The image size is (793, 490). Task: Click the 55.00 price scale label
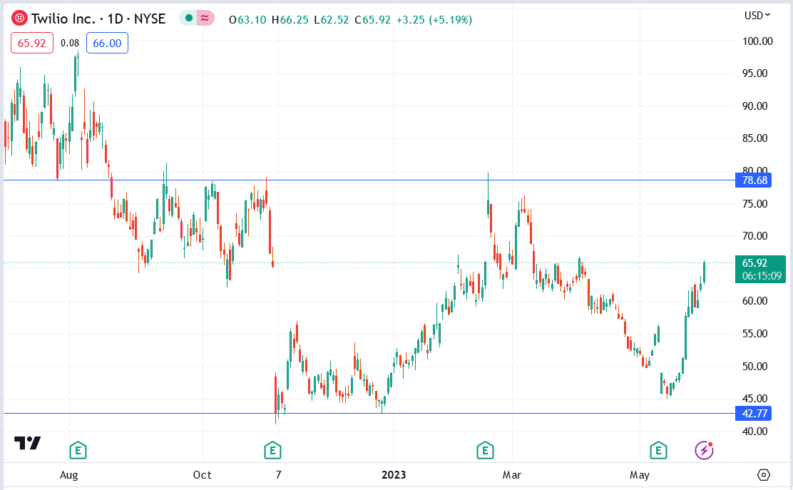click(x=755, y=334)
